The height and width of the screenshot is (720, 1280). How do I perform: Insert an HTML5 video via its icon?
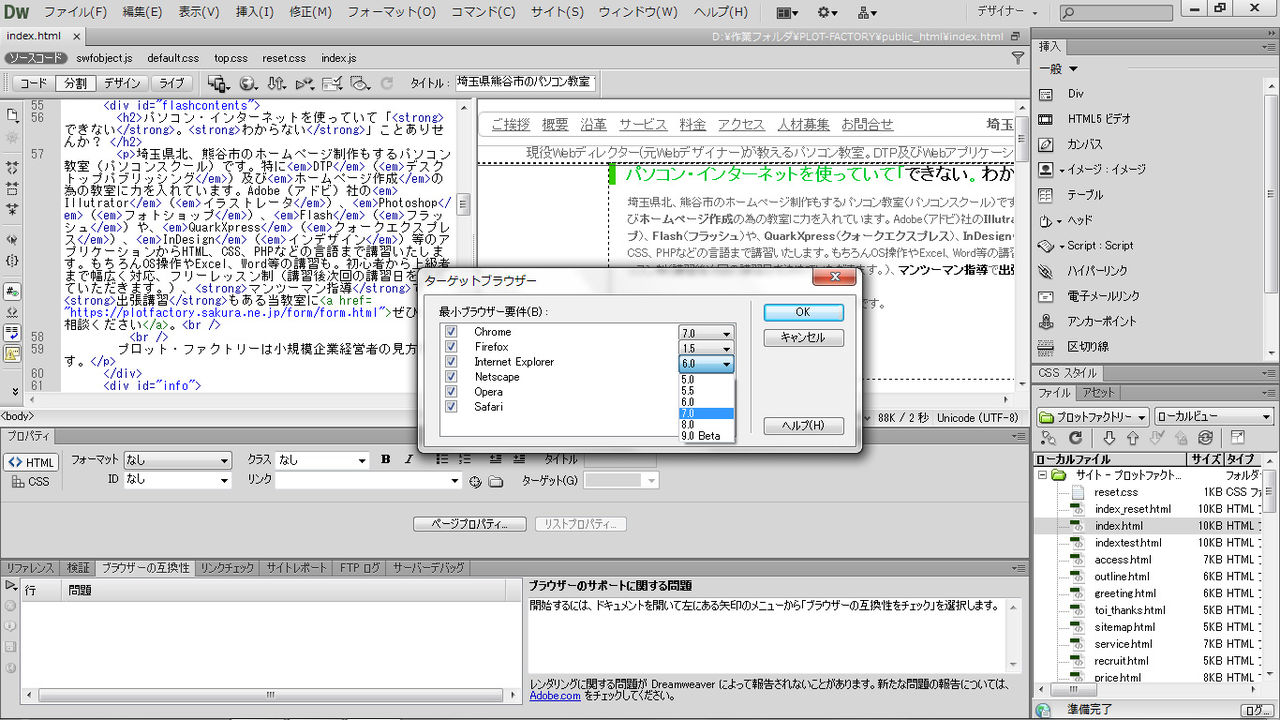pos(1046,119)
